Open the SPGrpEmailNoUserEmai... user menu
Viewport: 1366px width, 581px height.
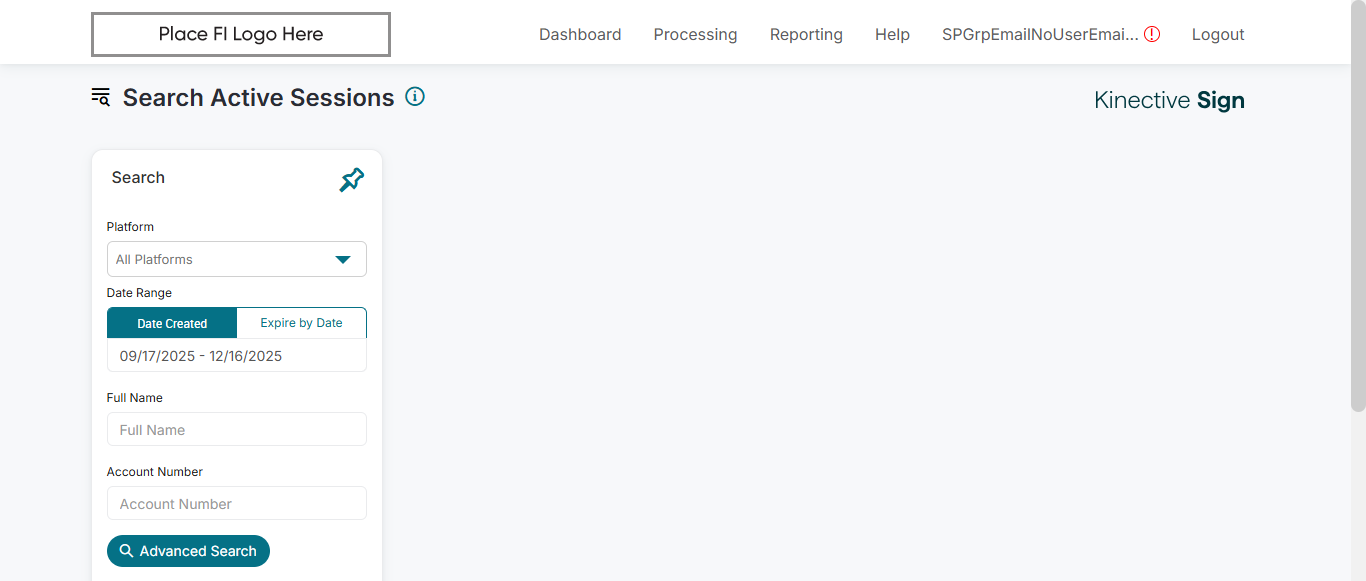[x=1039, y=34]
